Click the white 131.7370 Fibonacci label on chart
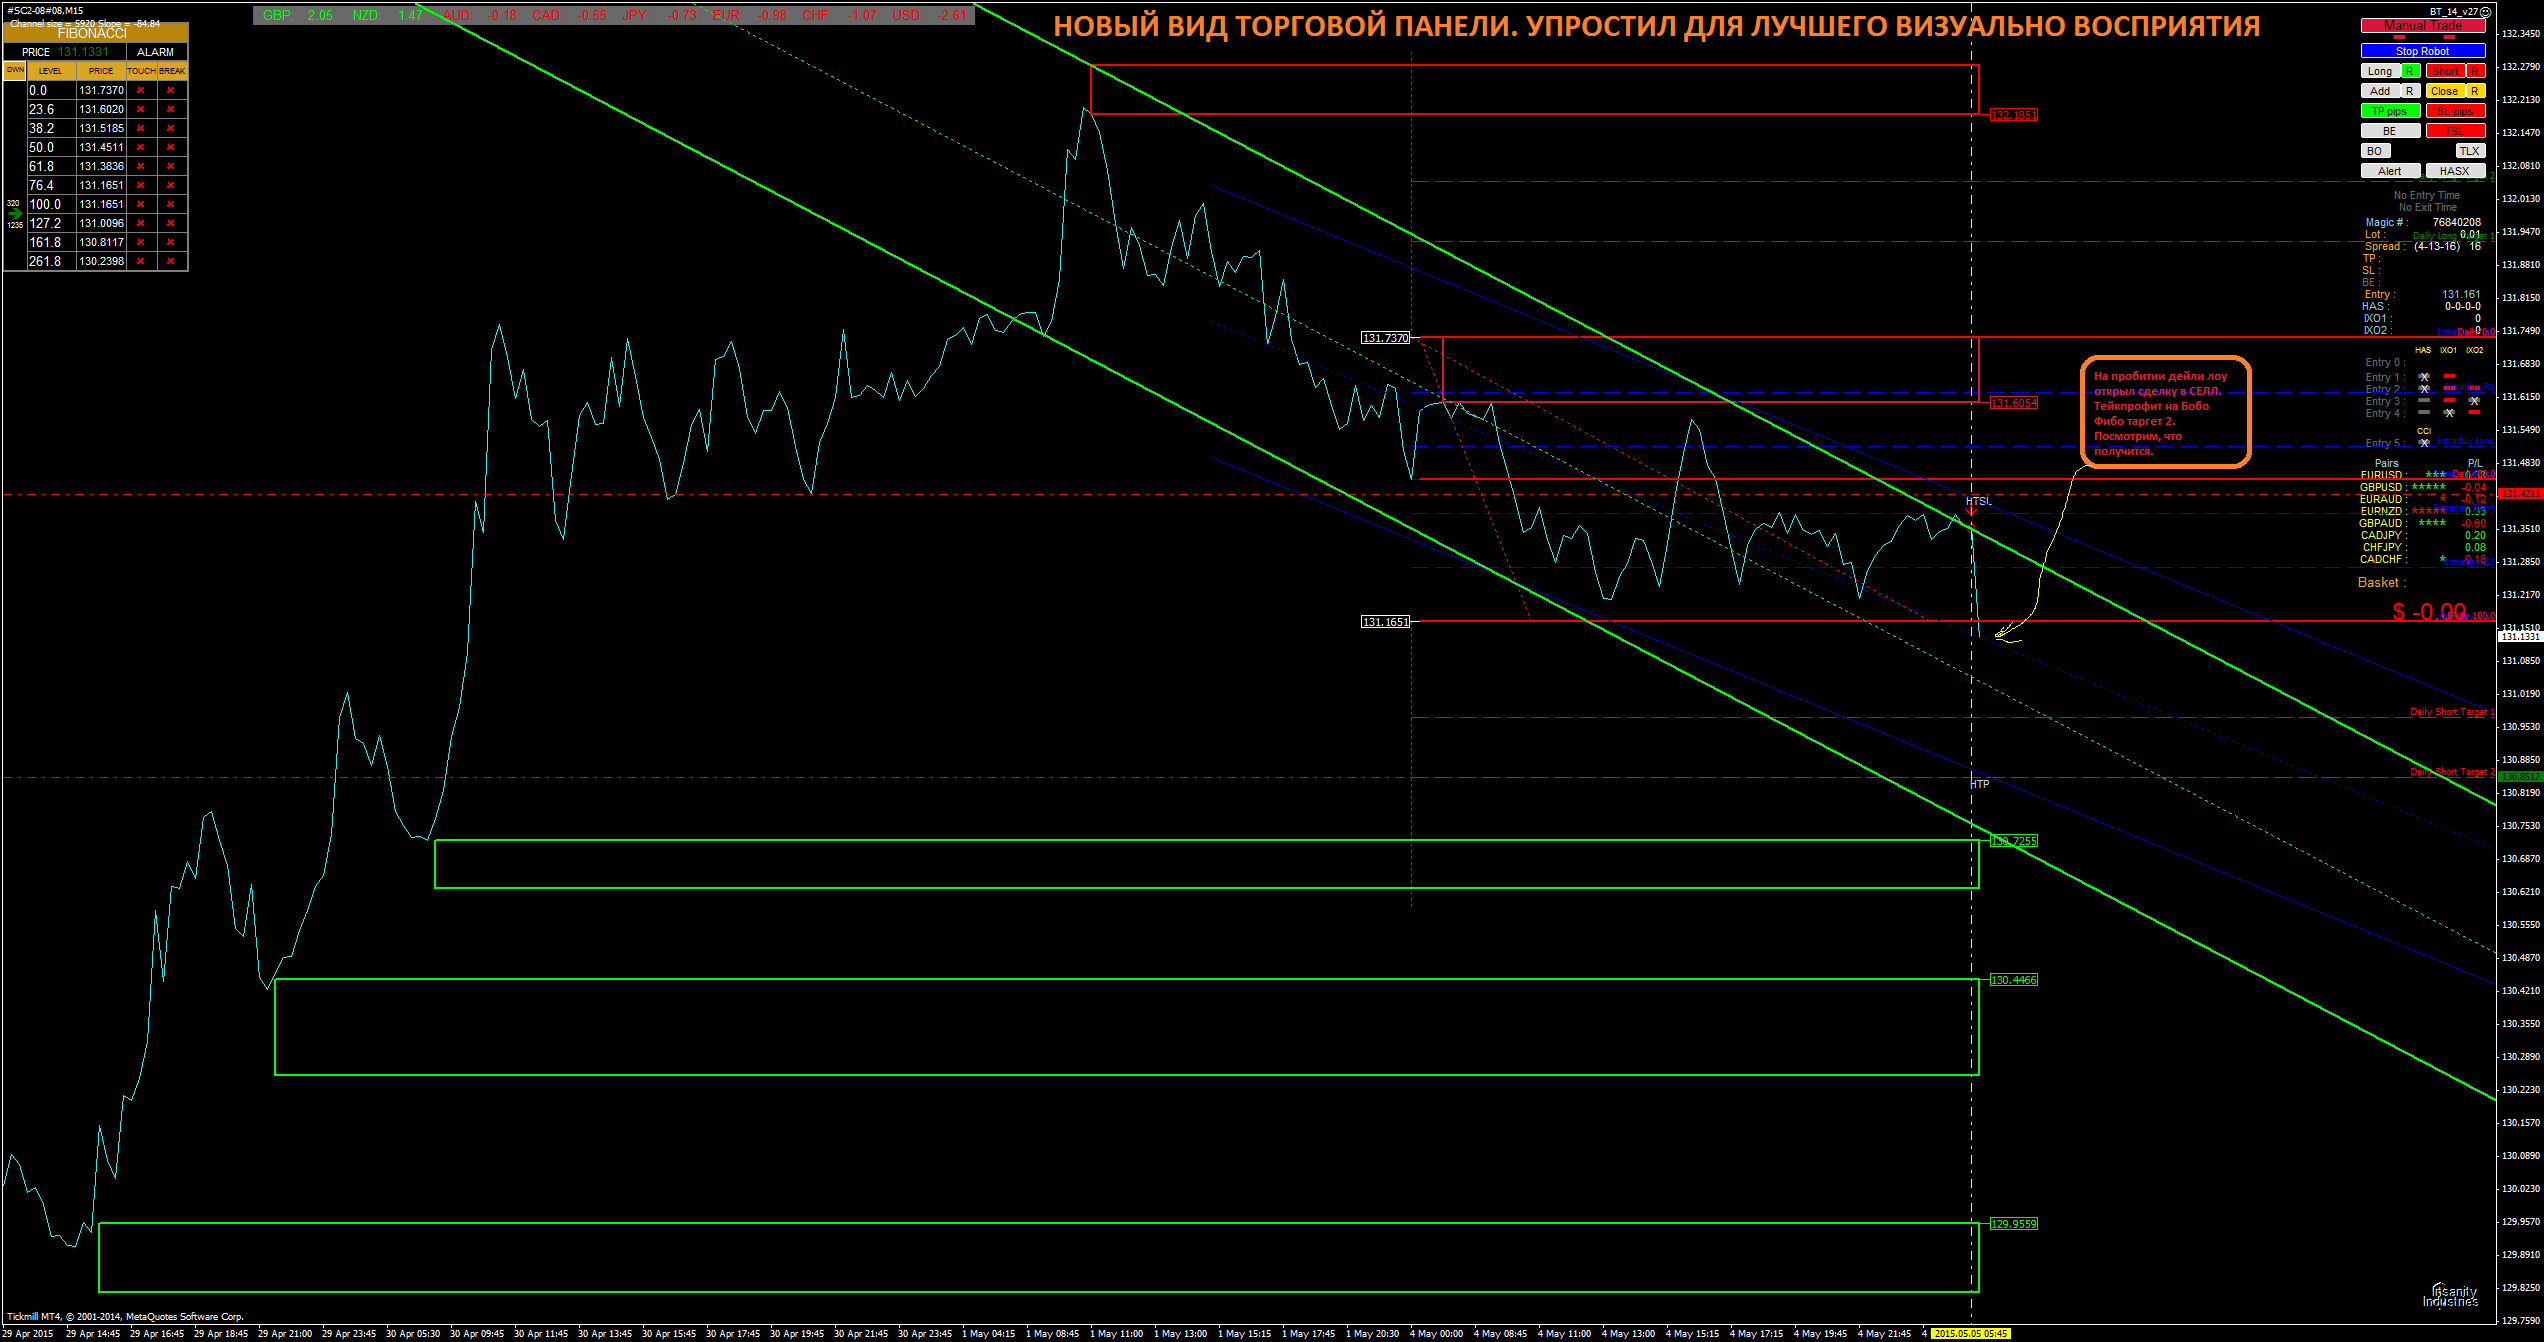The height and width of the screenshot is (1342, 2544). [1386, 338]
